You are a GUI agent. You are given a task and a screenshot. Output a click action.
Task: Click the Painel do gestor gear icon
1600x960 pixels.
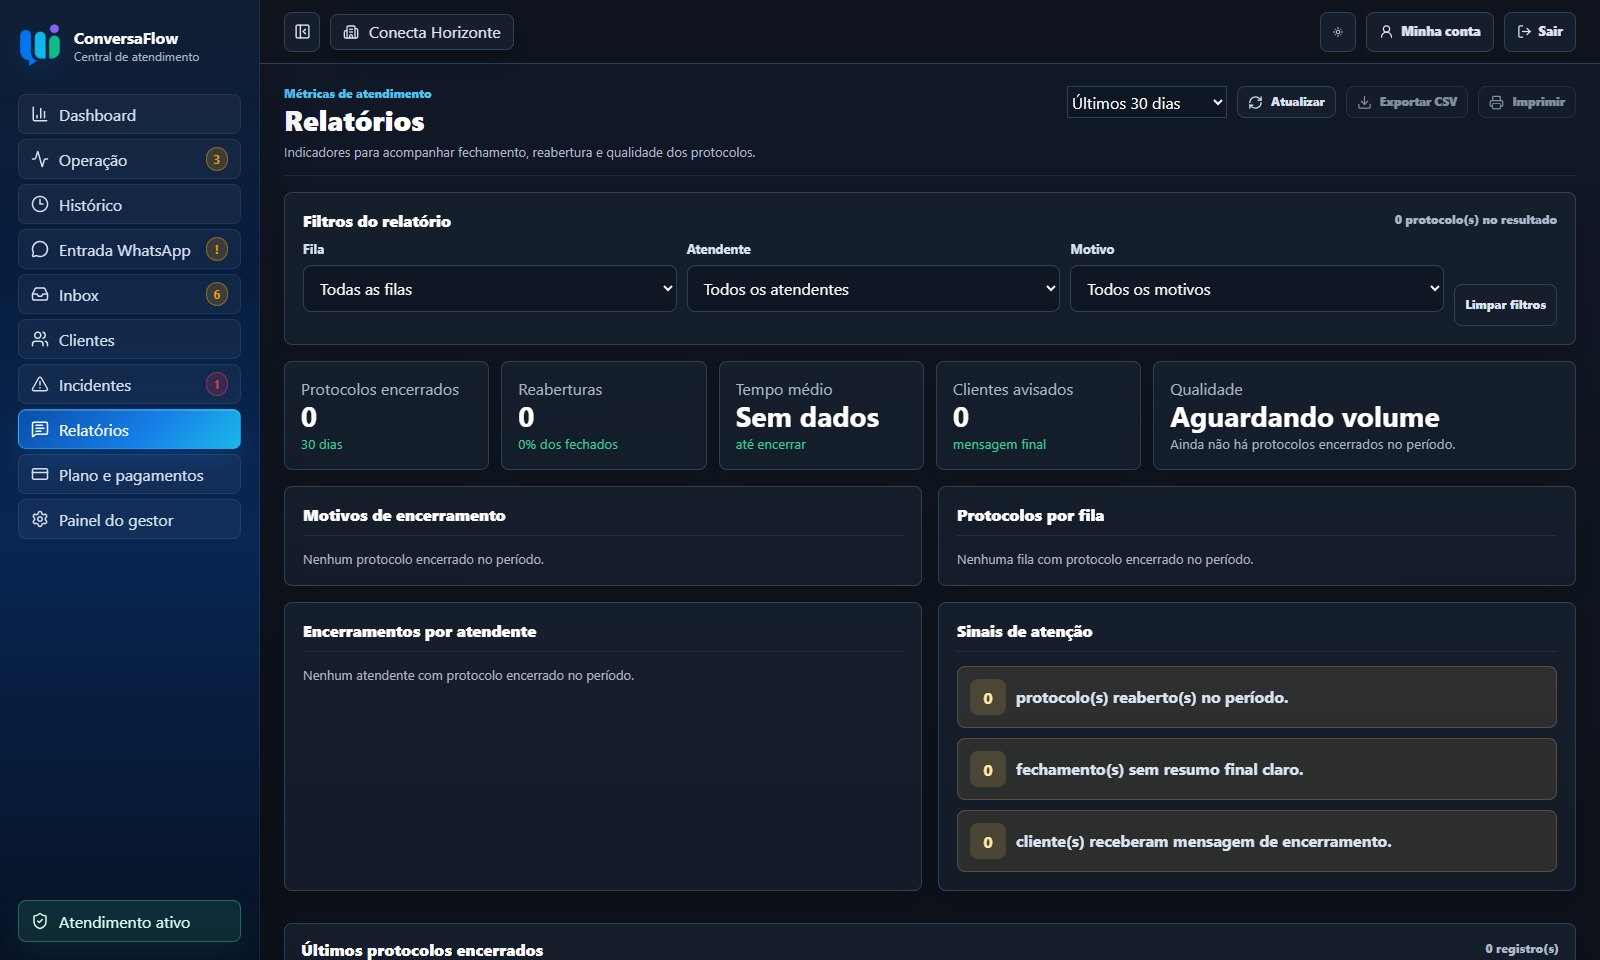point(40,519)
